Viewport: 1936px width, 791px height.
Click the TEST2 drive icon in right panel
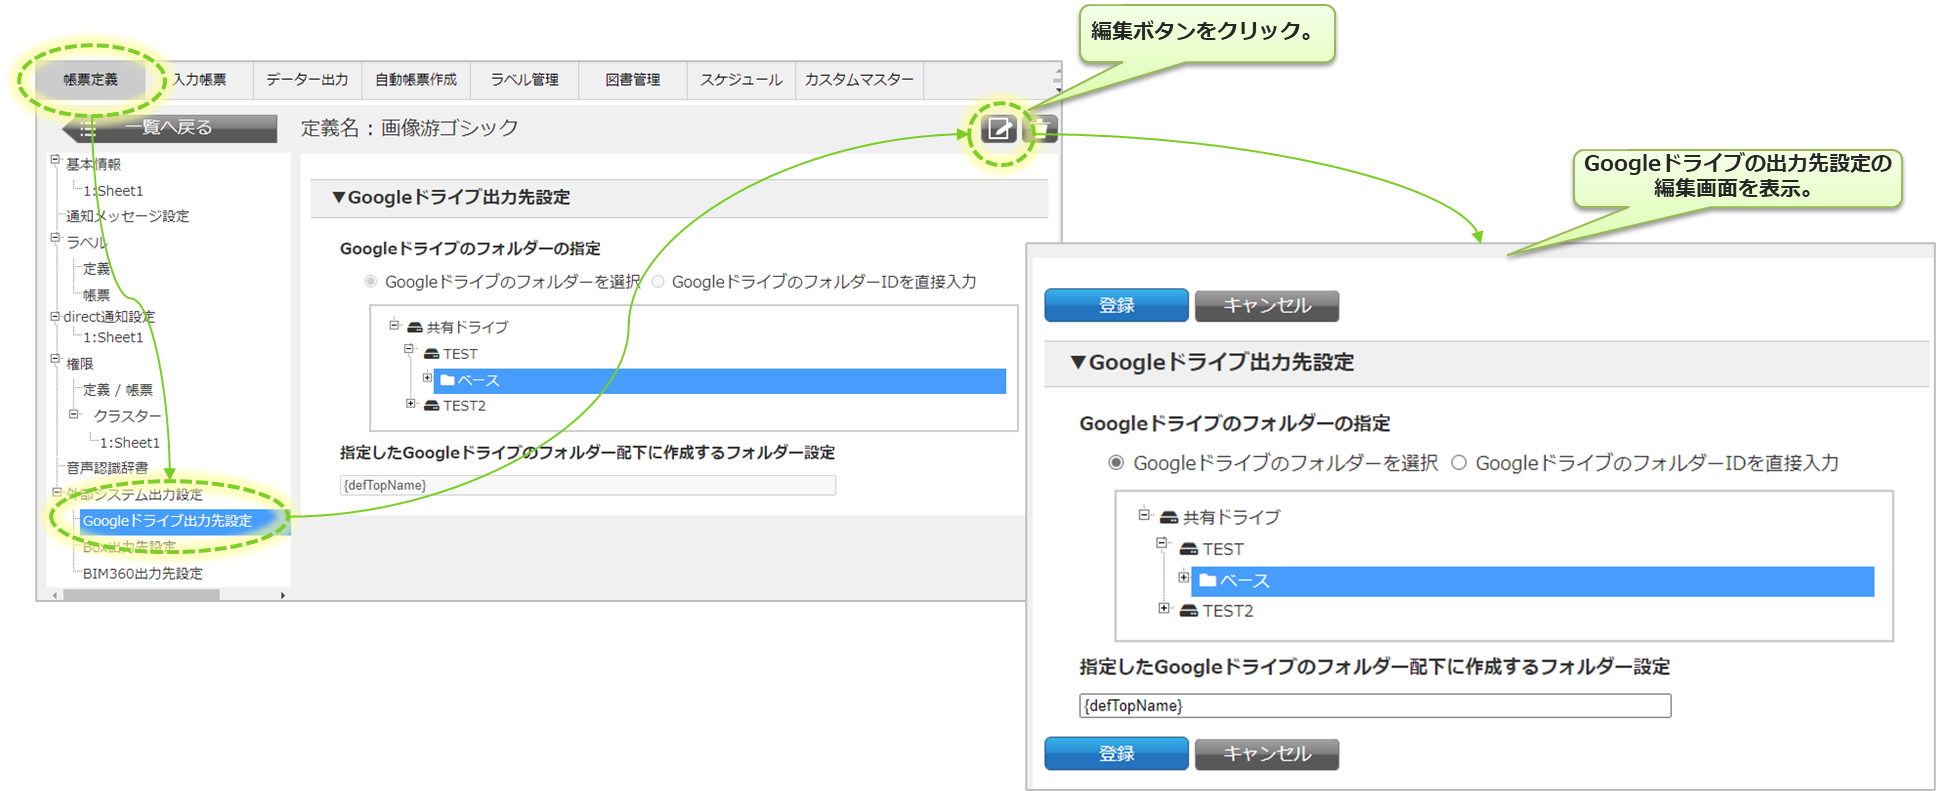1189,611
